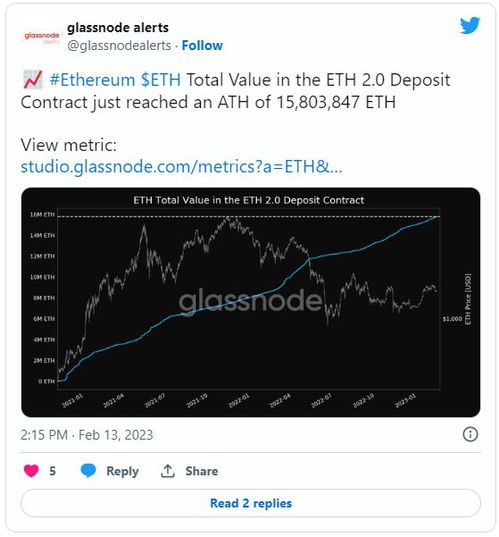Viewport: 499px width, 537px height.
Task: Click the chart emoji before #Ethereum
Action: [x=33, y=79]
